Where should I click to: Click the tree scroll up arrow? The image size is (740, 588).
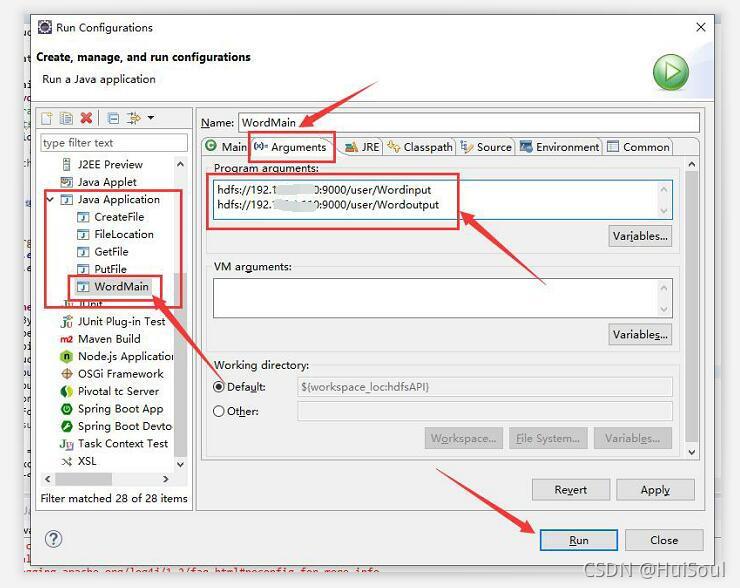tap(180, 164)
